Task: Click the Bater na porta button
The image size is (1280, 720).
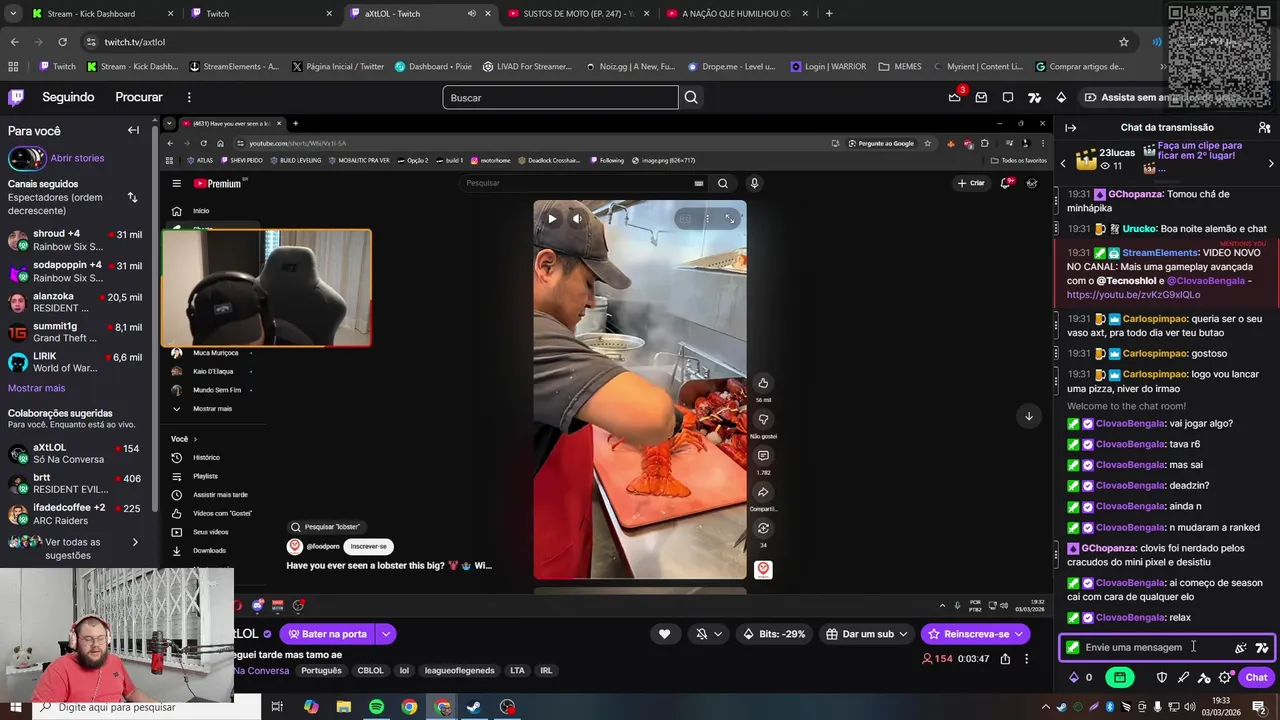Action: point(327,634)
